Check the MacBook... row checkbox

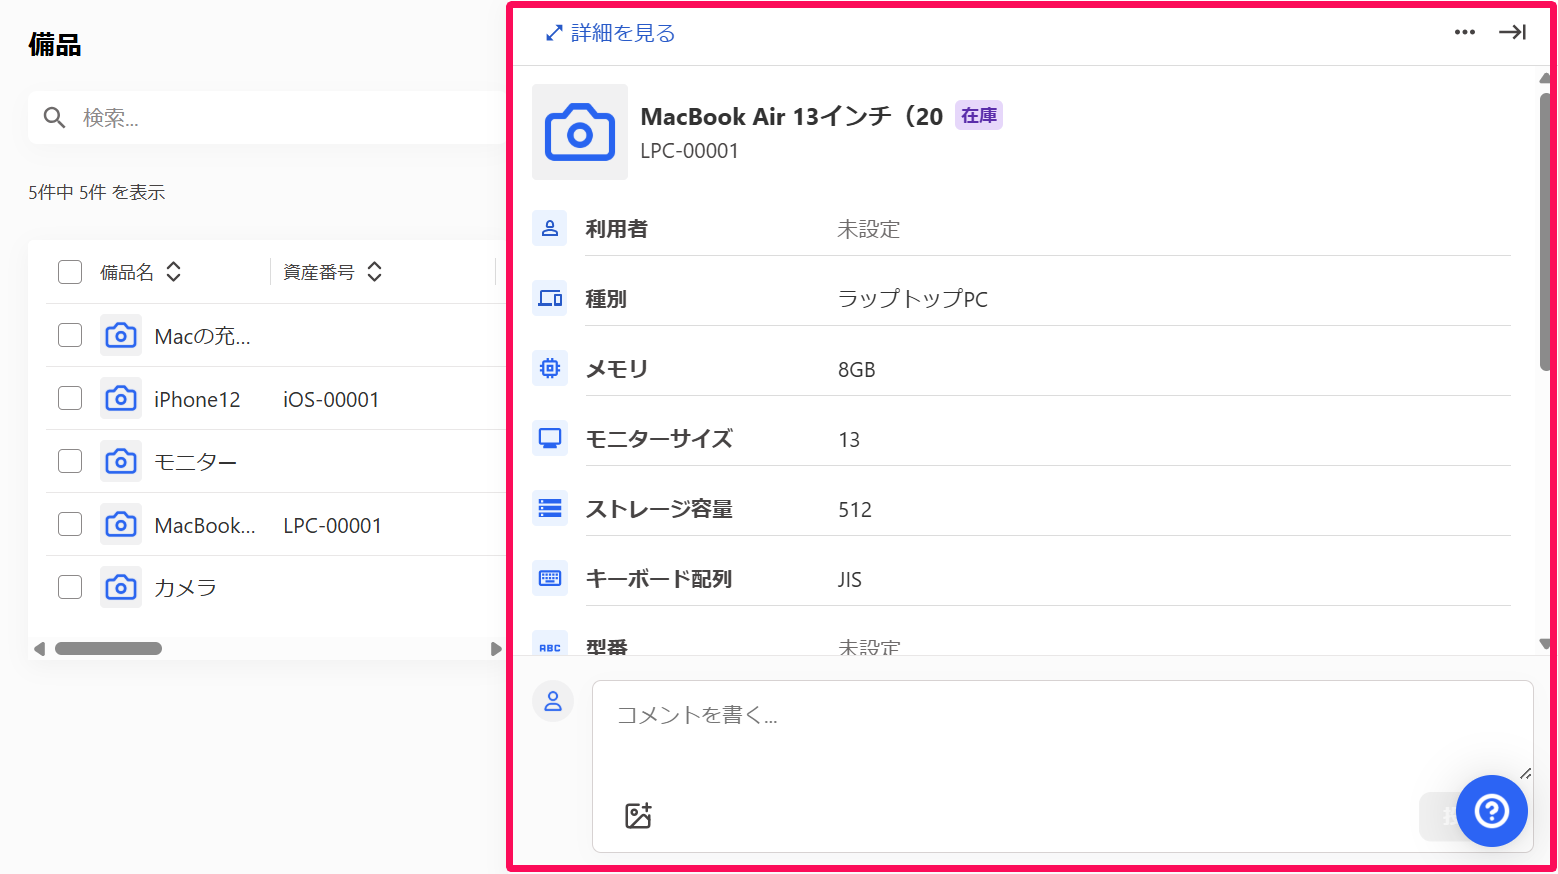(x=70, y=524)
